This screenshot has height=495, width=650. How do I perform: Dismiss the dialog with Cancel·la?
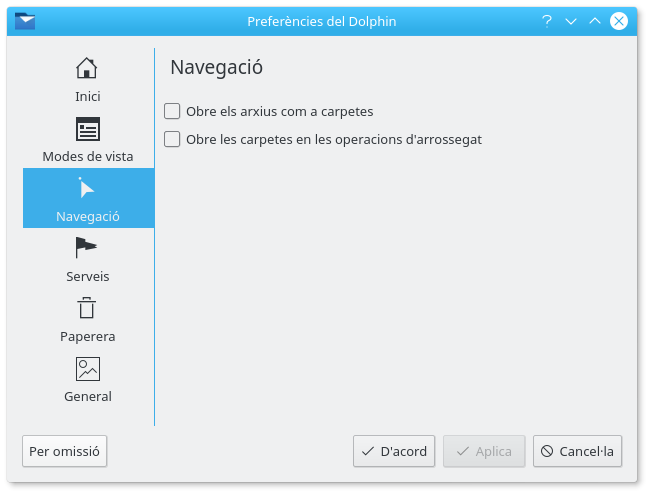click(x=578, y=451)
